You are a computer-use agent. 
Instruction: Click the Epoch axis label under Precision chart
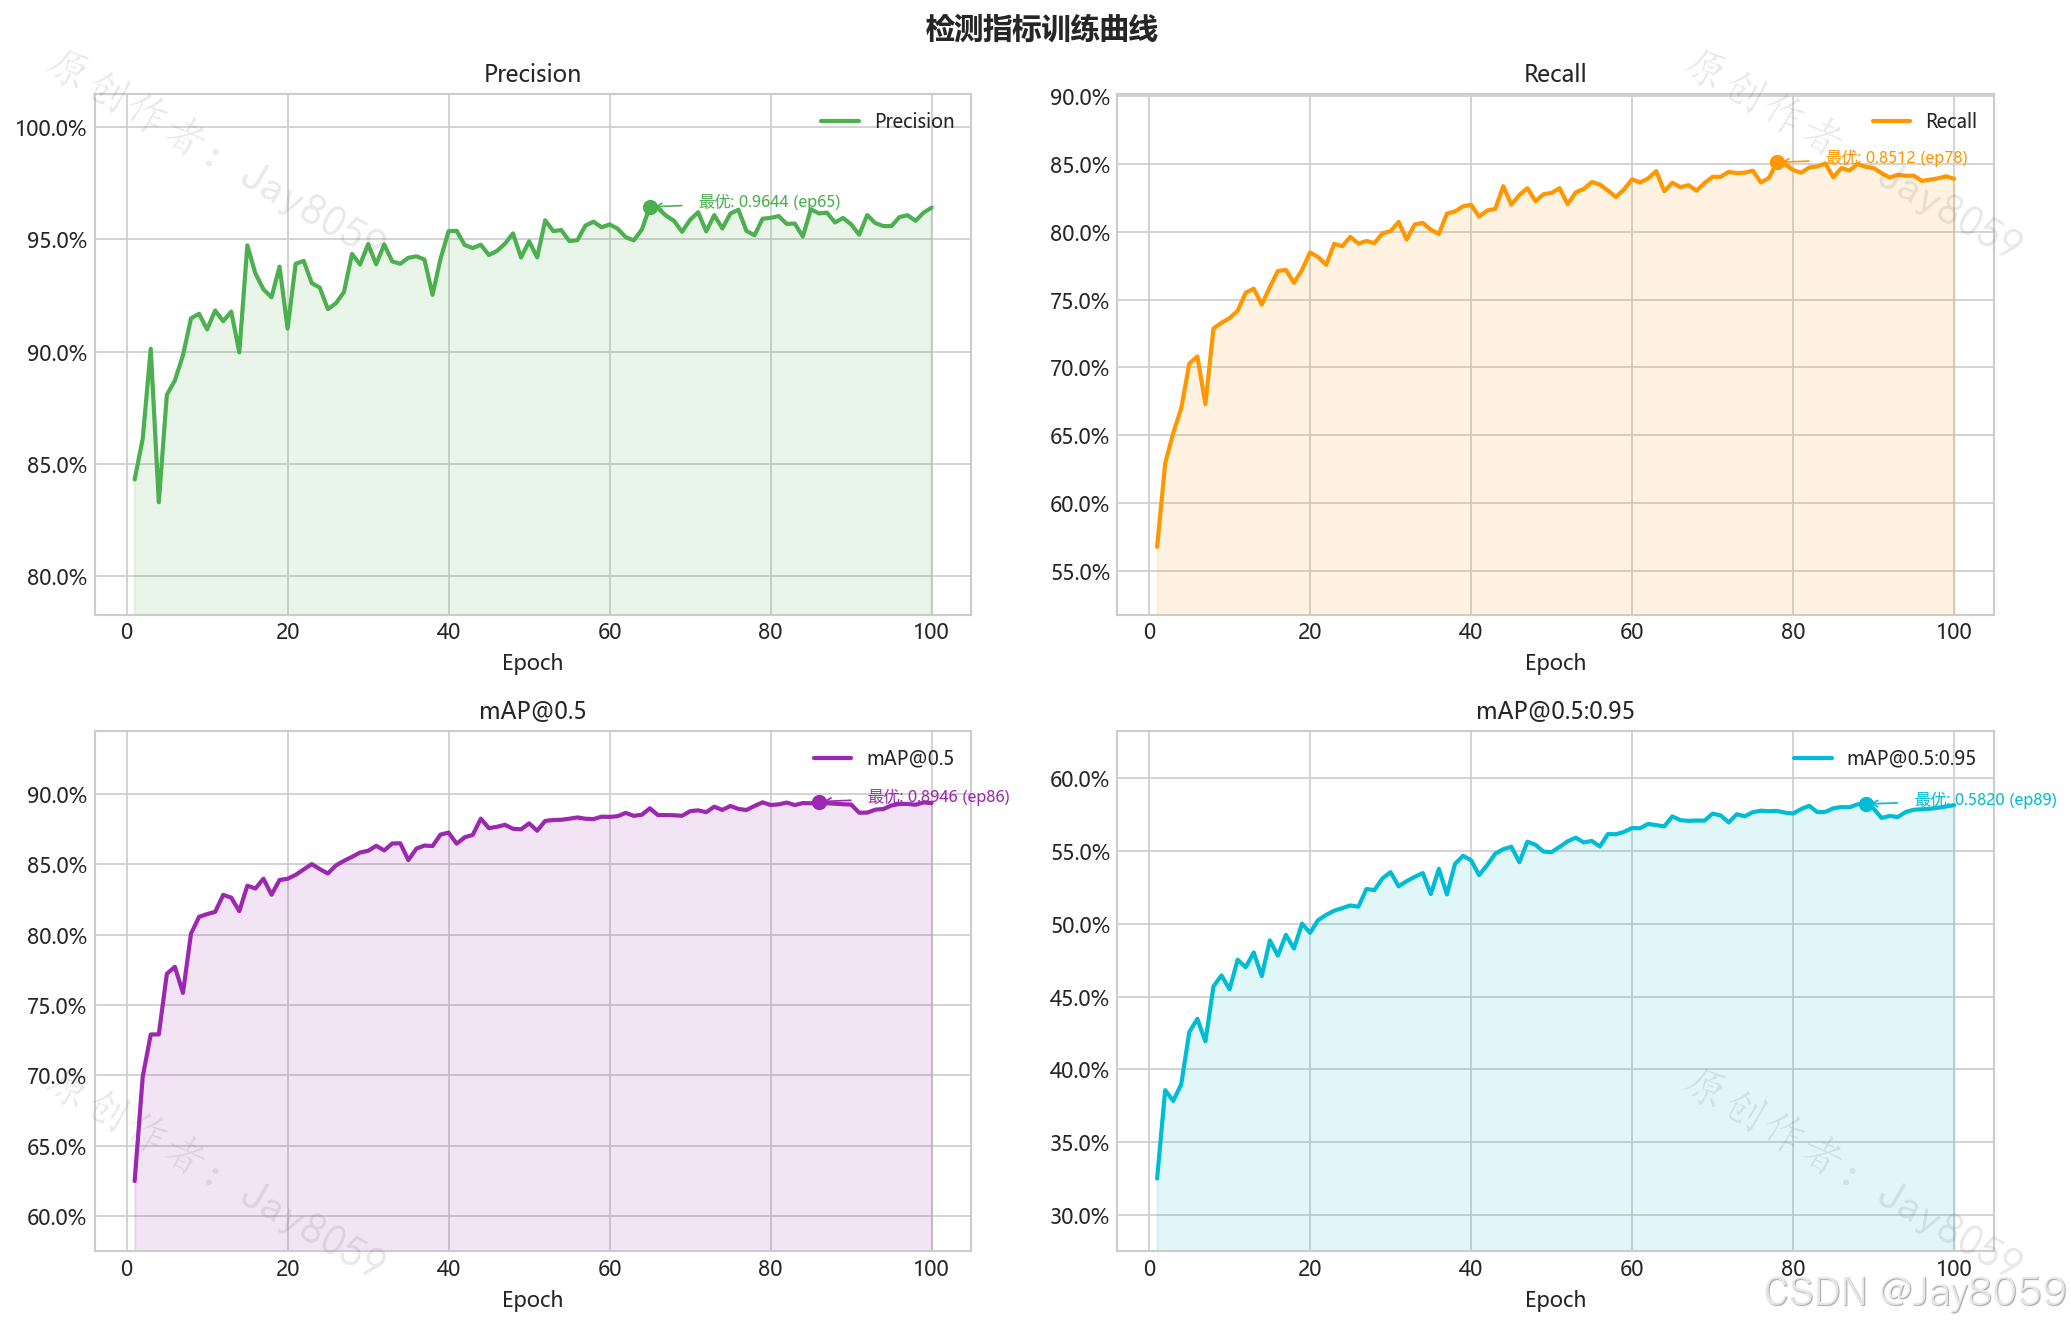(532, 662)
